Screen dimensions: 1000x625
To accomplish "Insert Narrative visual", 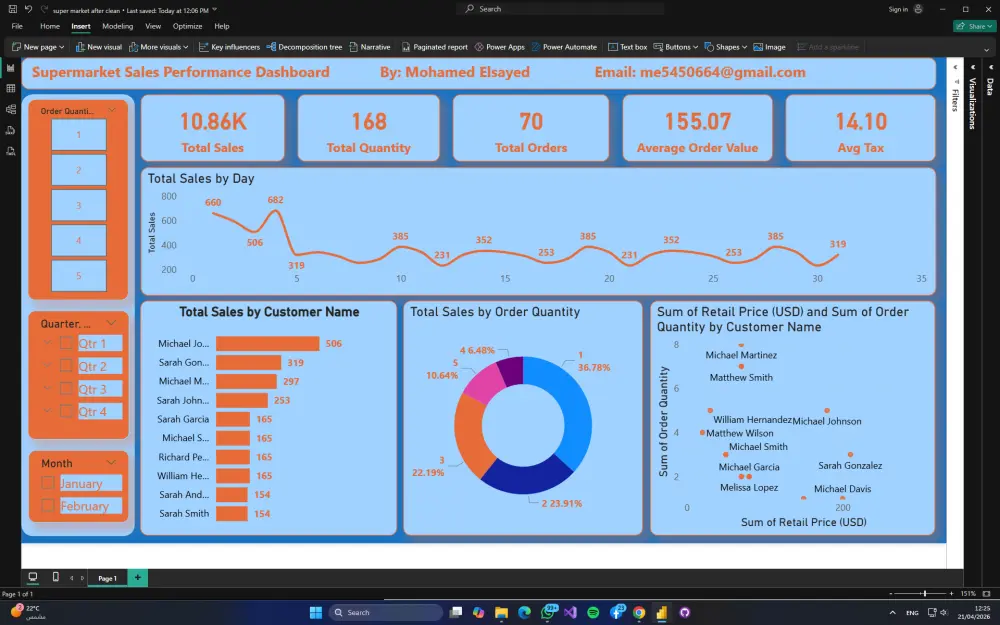I will [x=369, y=47].
